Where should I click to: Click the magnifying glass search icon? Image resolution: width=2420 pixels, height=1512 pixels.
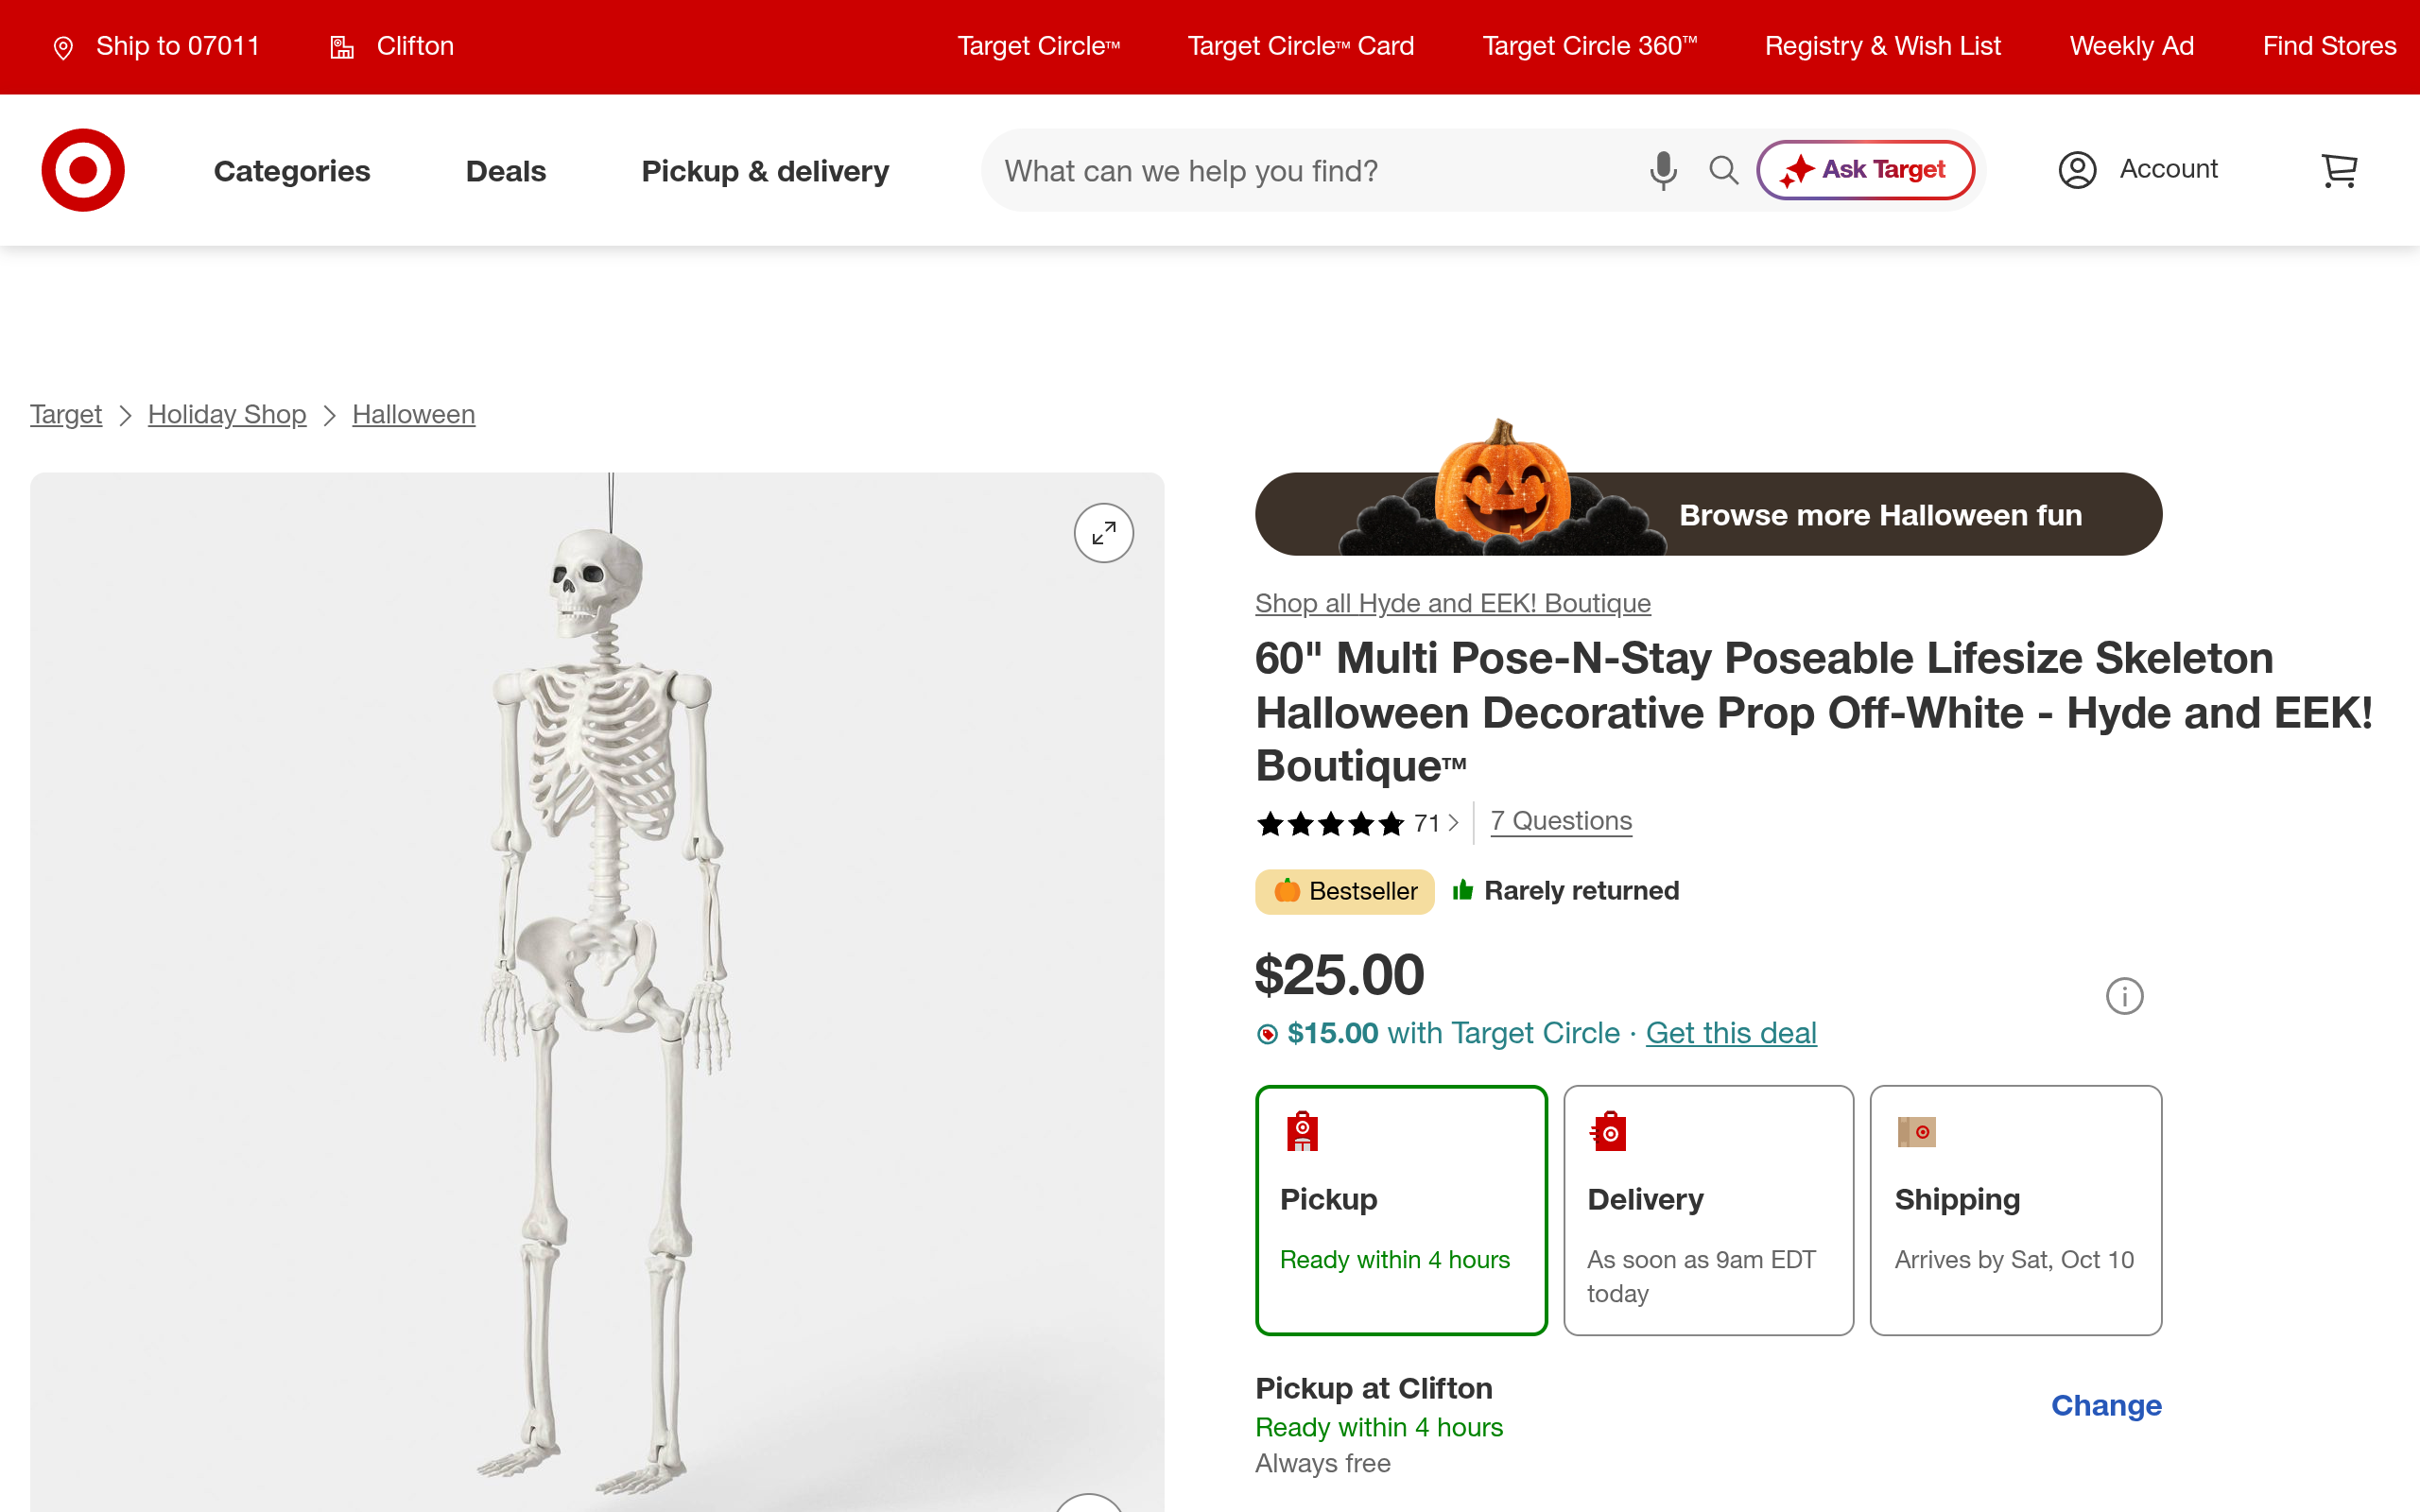point(1723,171)
